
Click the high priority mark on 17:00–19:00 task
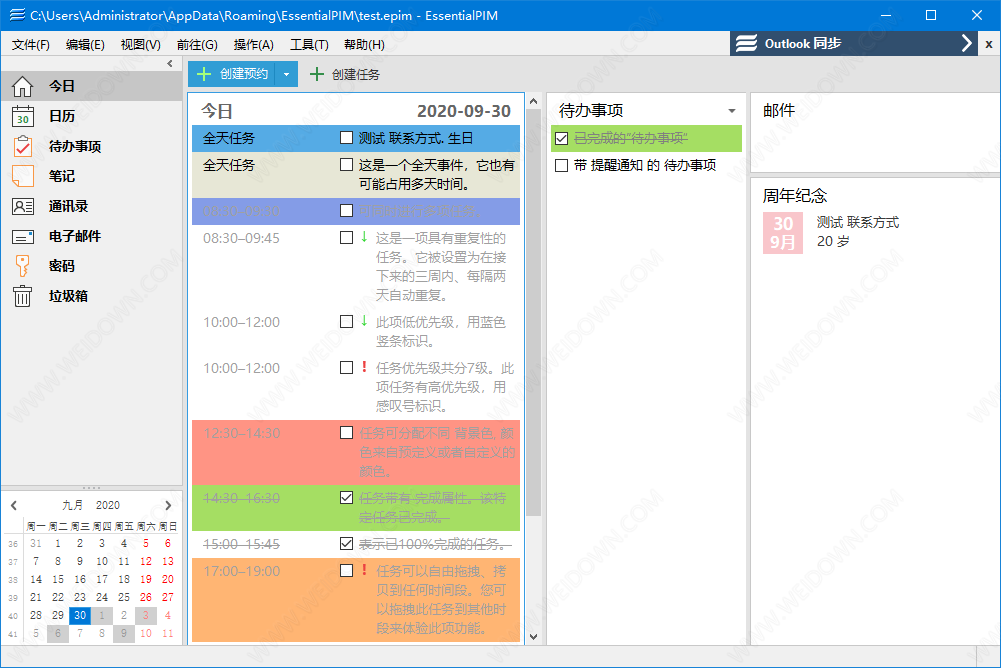point(364,570)
